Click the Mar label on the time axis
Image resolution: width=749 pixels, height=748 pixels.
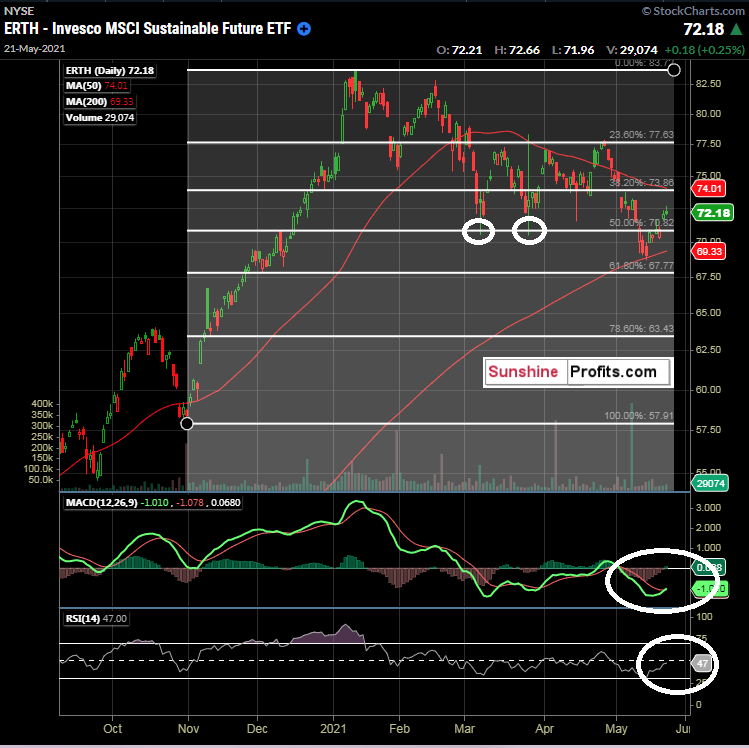(x=464, y=729)
